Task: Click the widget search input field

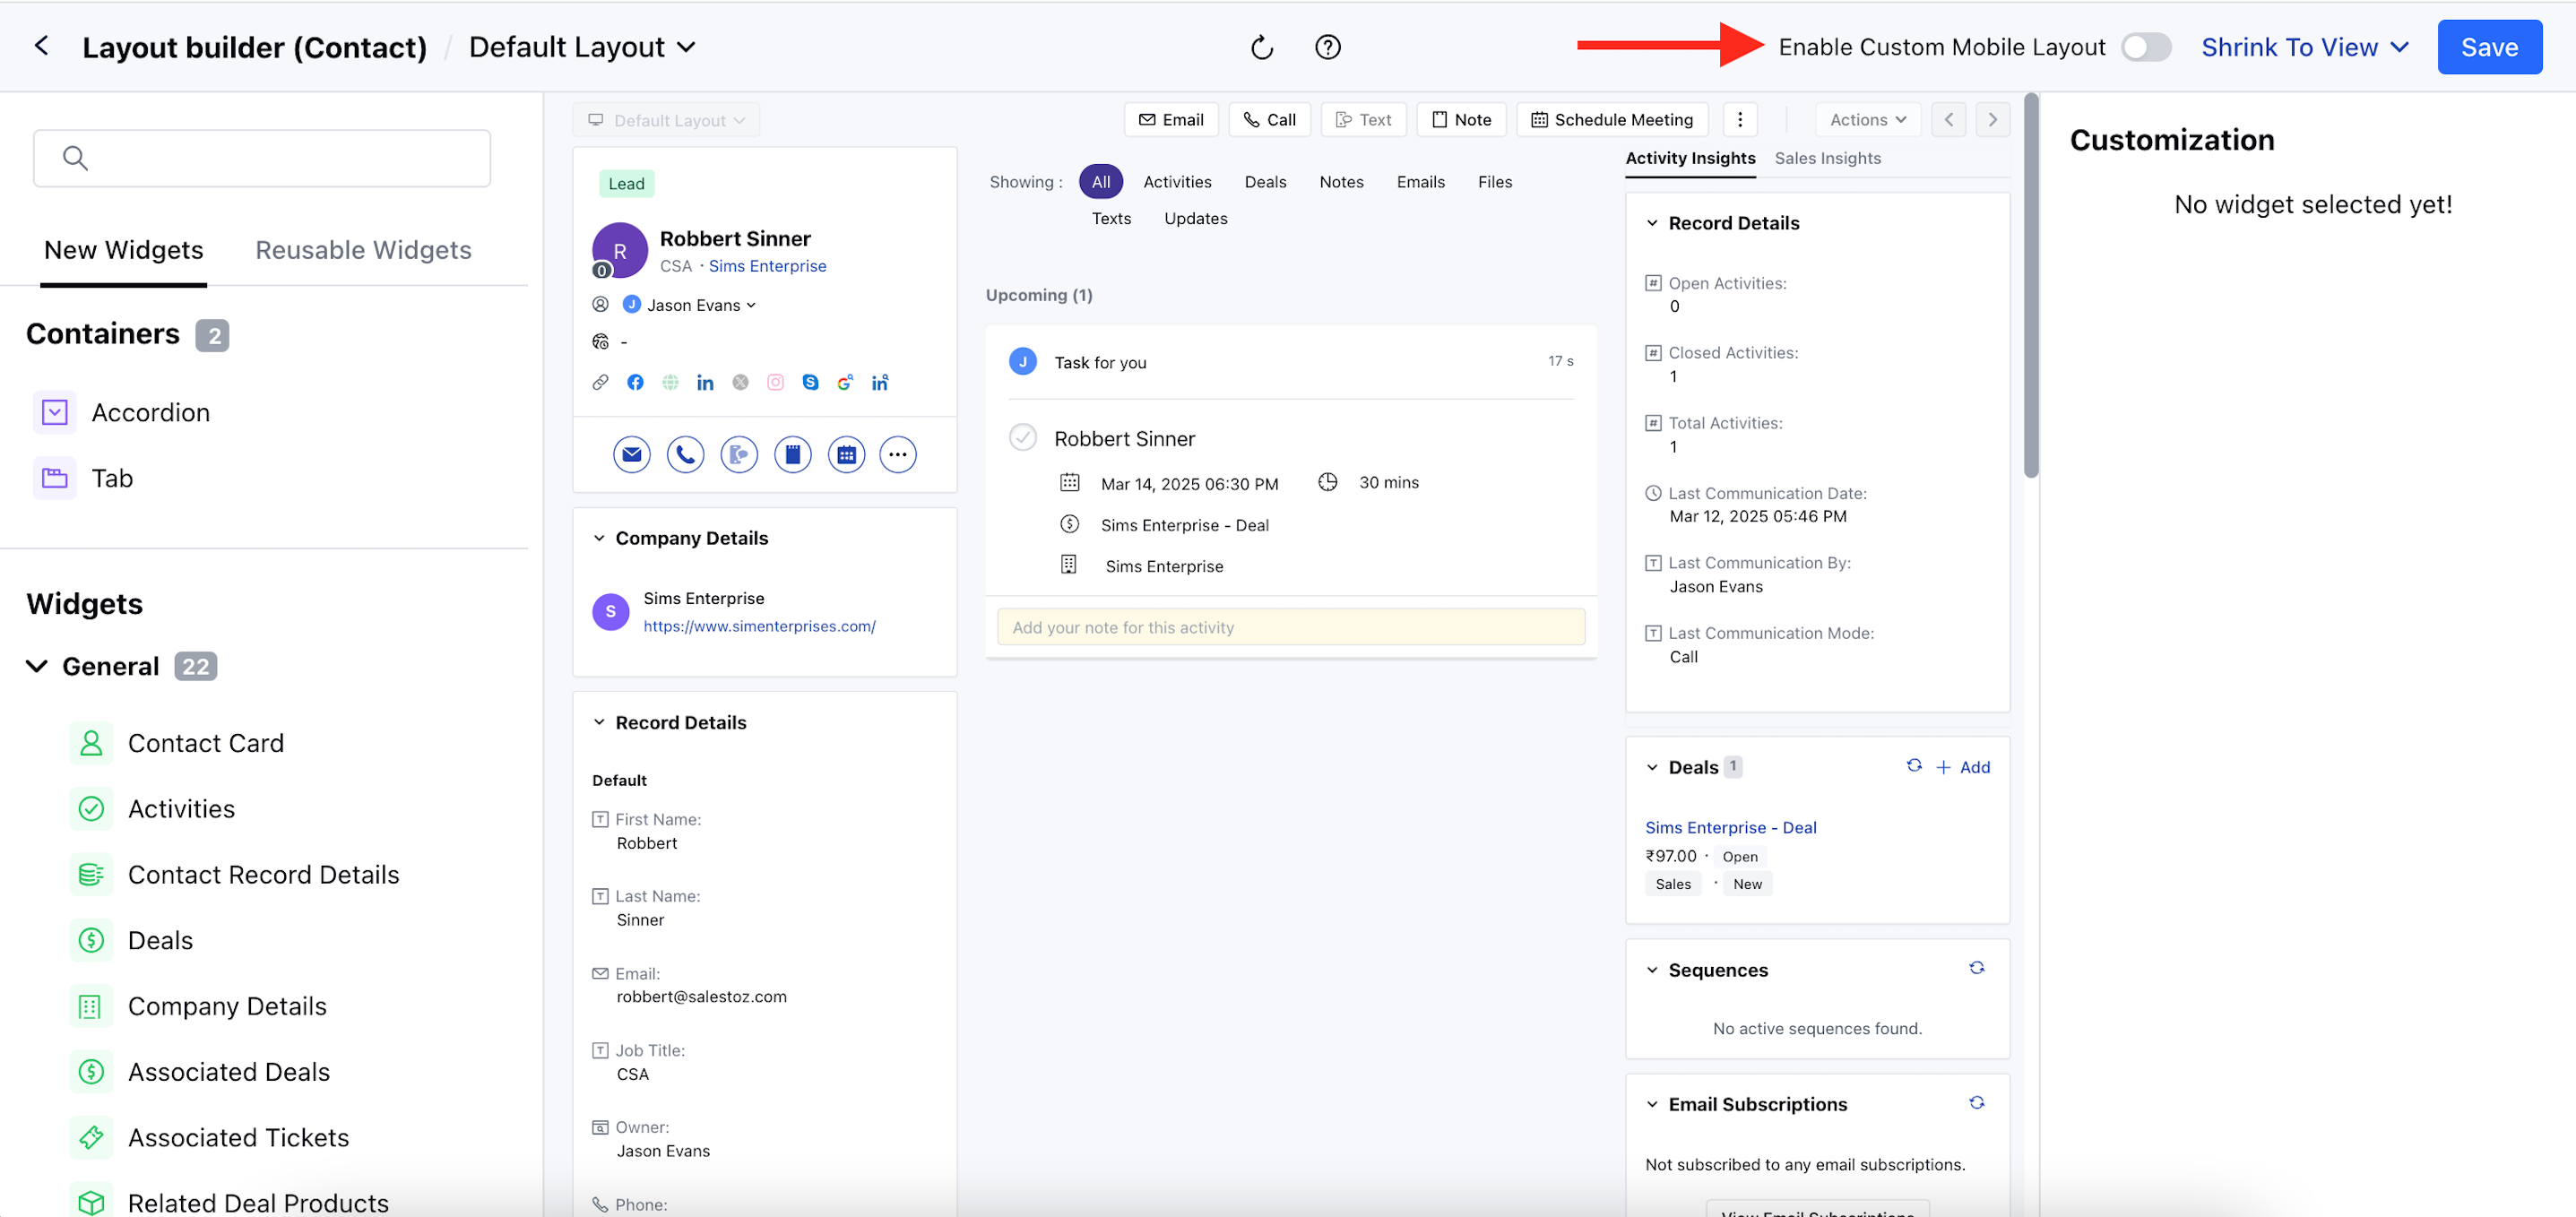Action: point(262,158)
